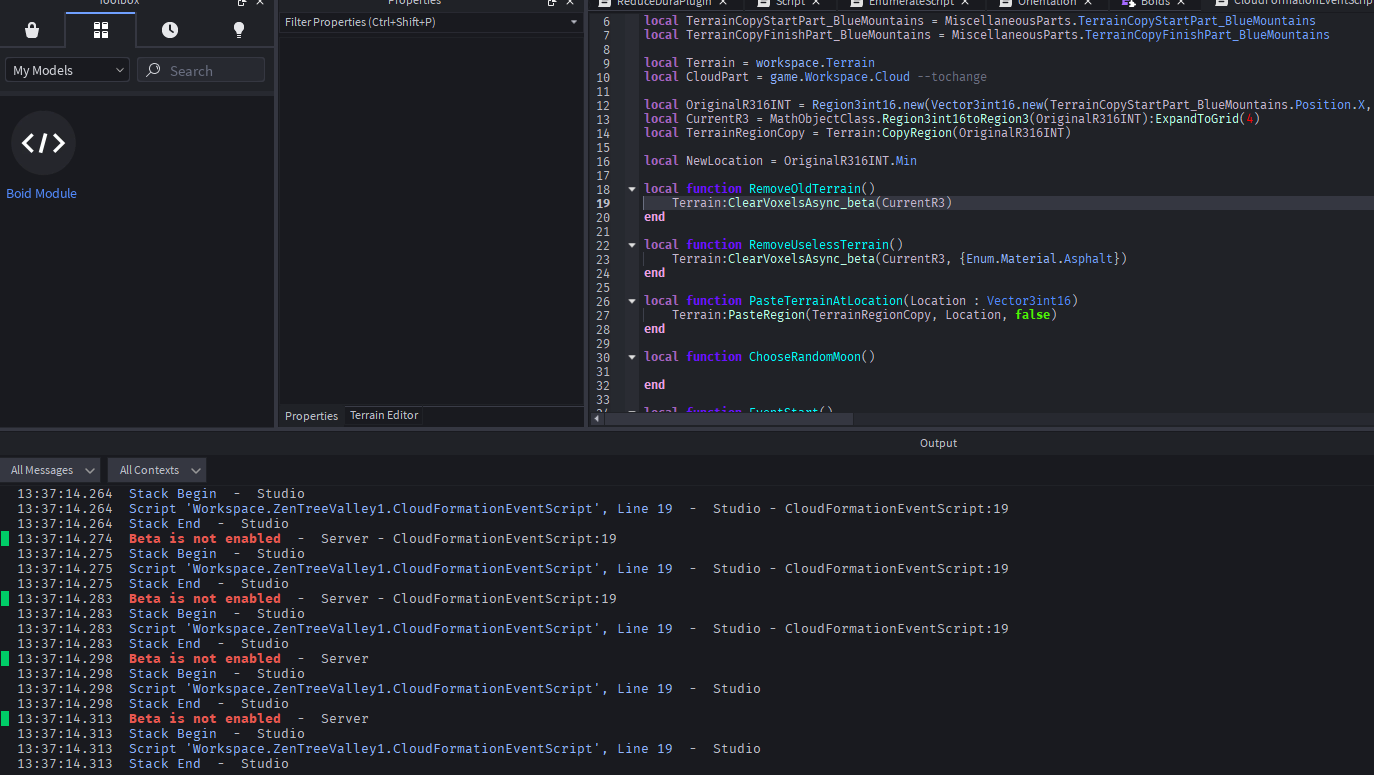The height and width of the screenshot is (775, 1374).
Task: Focus the Toolbox Search field
Action: coord(201,70)
